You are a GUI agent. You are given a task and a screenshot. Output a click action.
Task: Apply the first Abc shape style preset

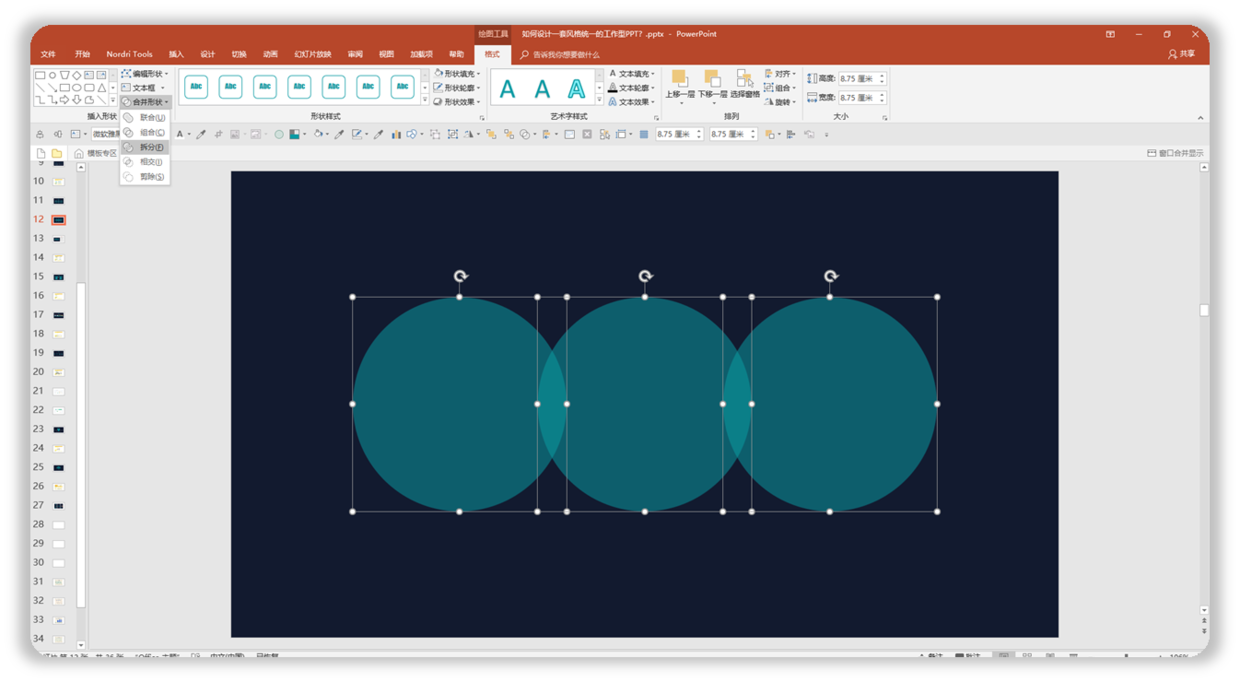196,87
